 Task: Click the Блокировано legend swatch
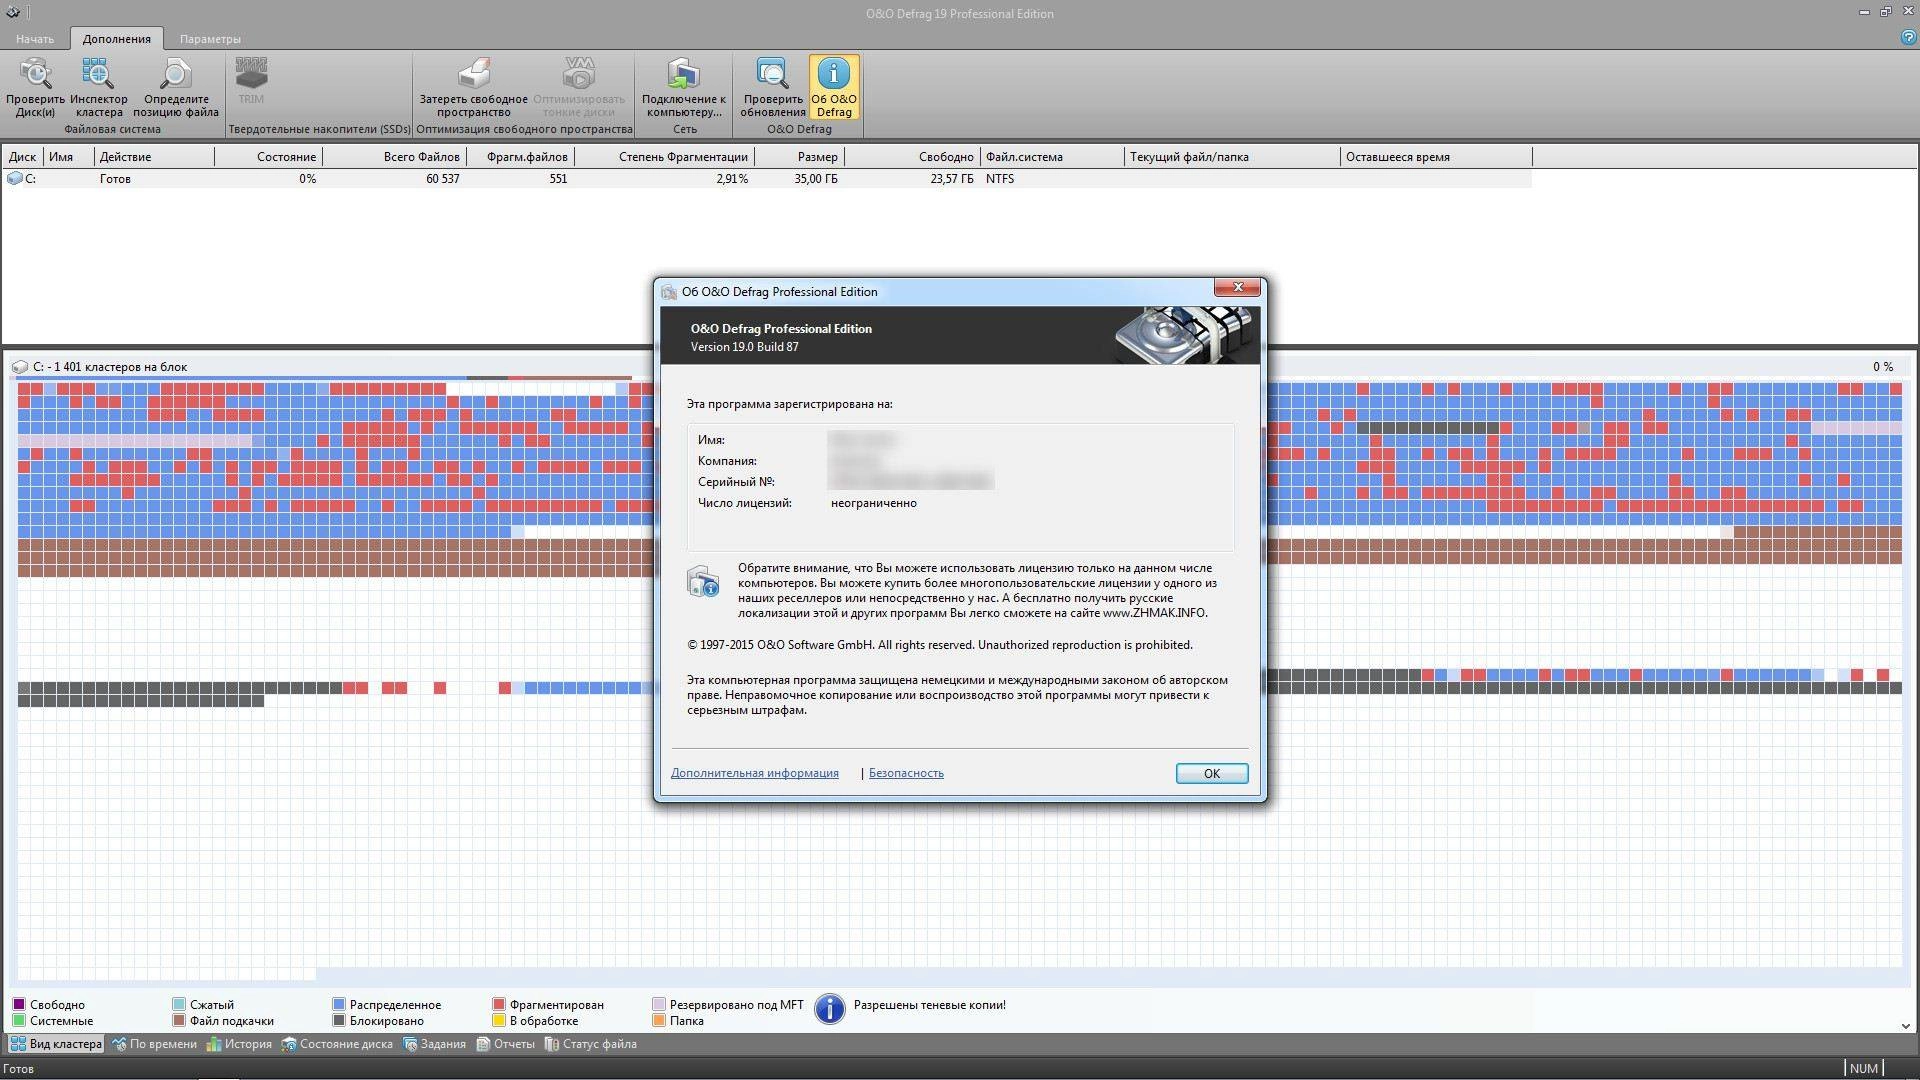point(339,1021)
